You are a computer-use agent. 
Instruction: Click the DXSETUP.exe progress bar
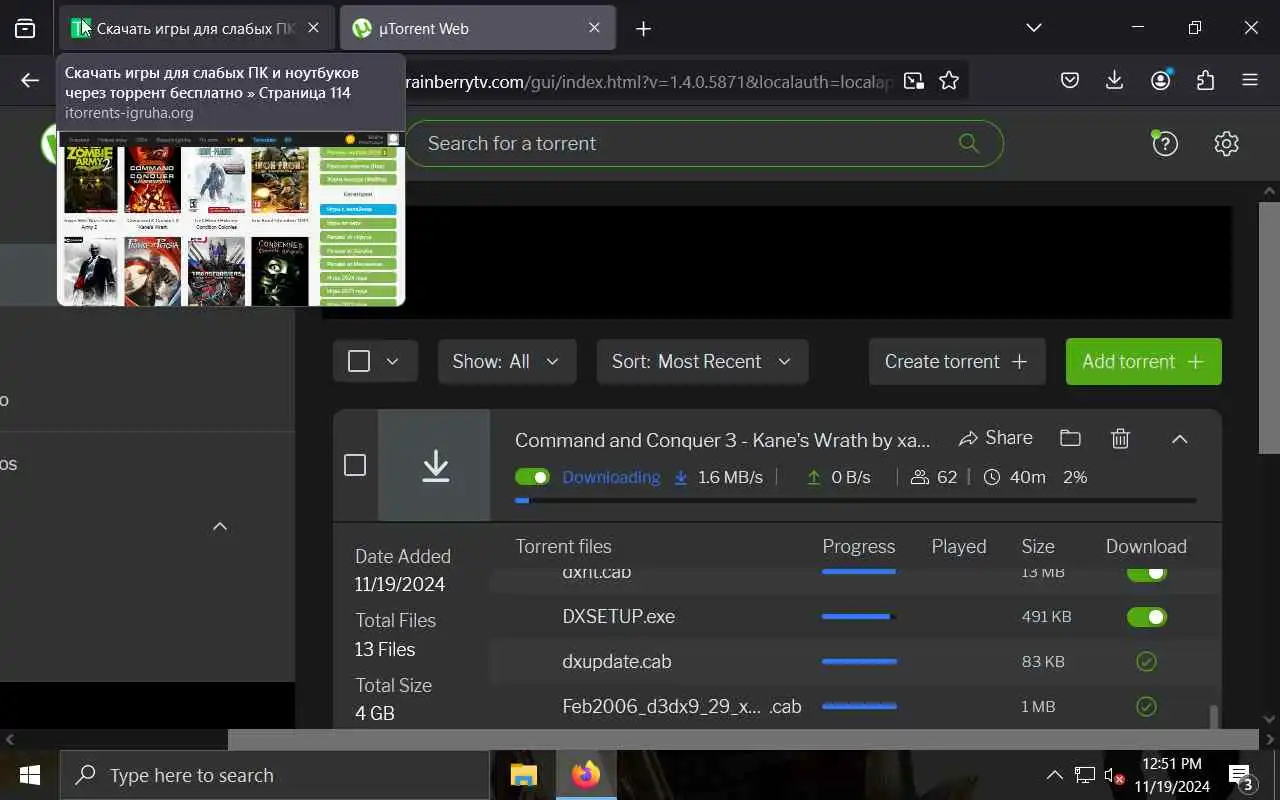point(859,617)
